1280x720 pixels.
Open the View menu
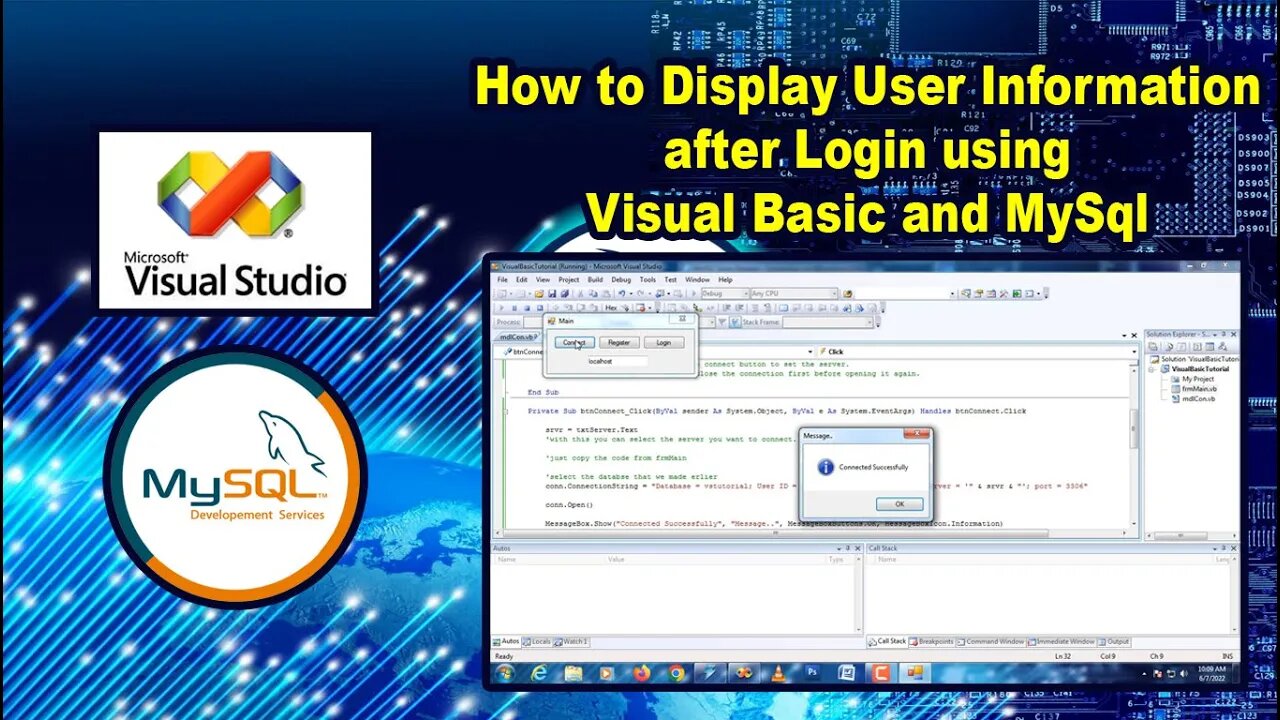543,280
